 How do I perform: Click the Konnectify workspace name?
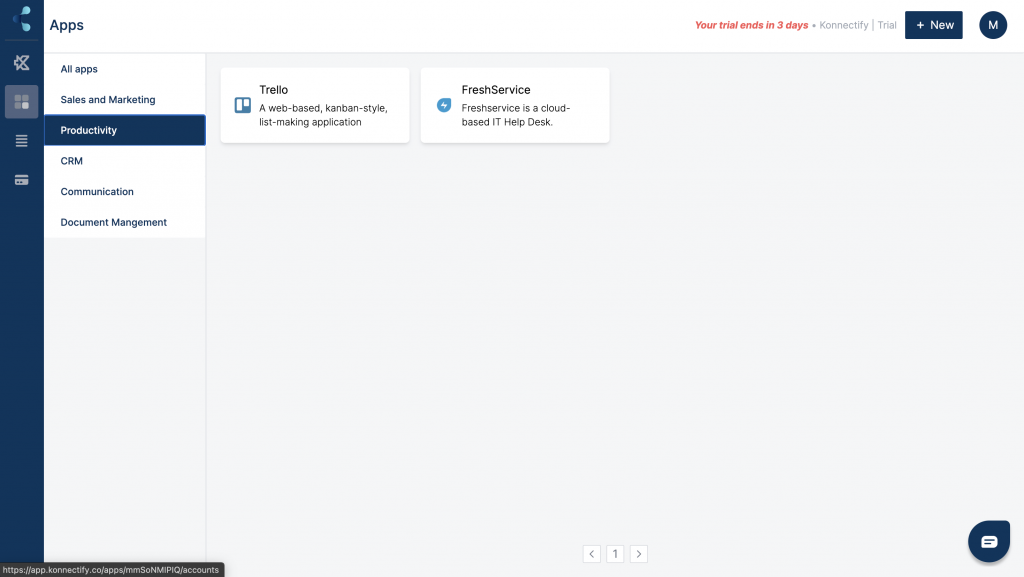click(844, 25)
